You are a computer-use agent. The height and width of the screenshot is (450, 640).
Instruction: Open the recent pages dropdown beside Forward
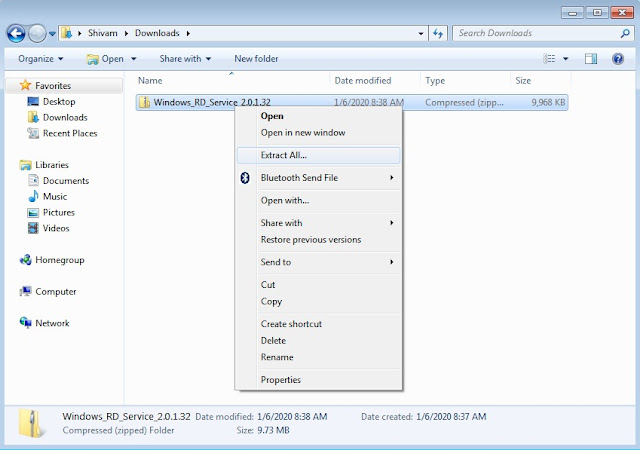[x=52, y=33]
